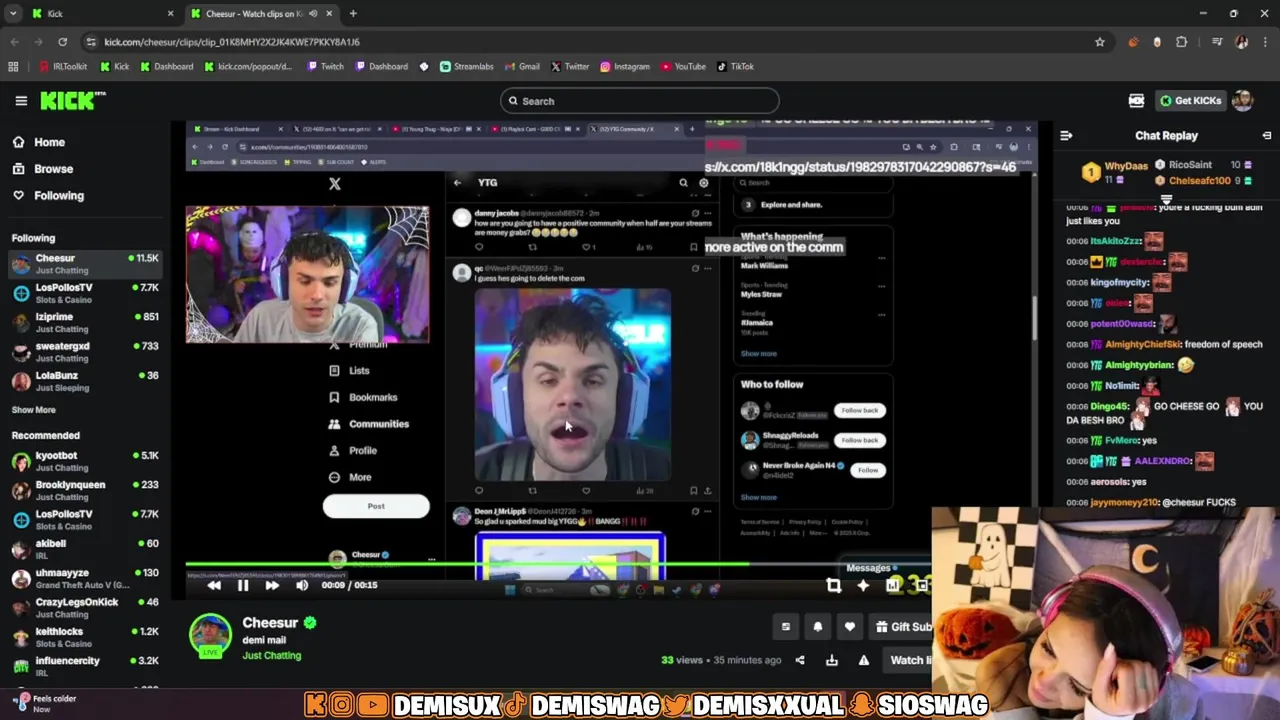Viewport: 1280px width, 720px height.
Task: Open akibell in Recommended list
Action: [x=85, y=549]
